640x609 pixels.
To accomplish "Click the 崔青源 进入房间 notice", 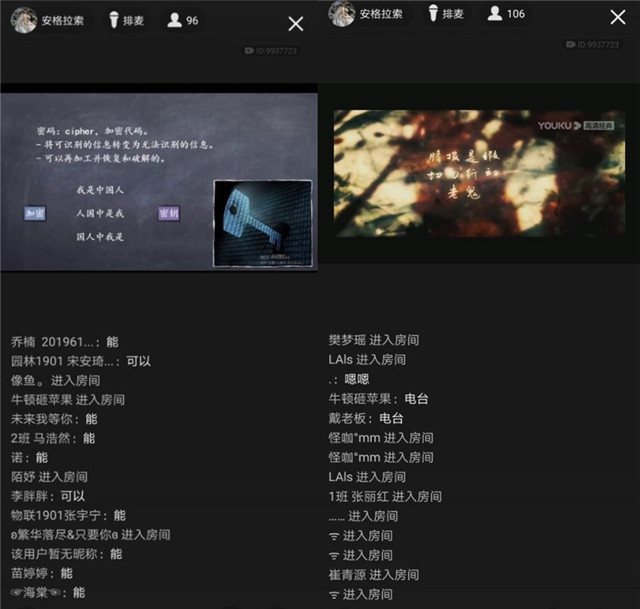I will coord(374,575).
